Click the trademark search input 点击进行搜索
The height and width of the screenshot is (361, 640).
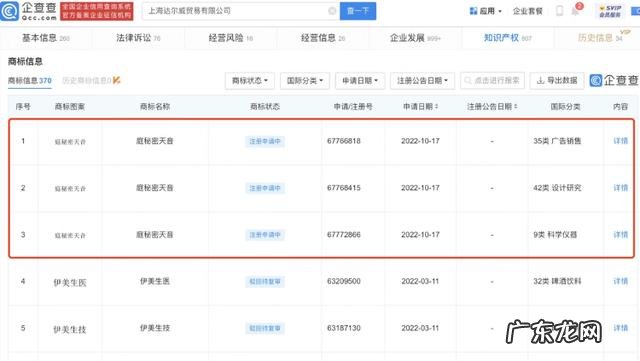coord(492,81)
